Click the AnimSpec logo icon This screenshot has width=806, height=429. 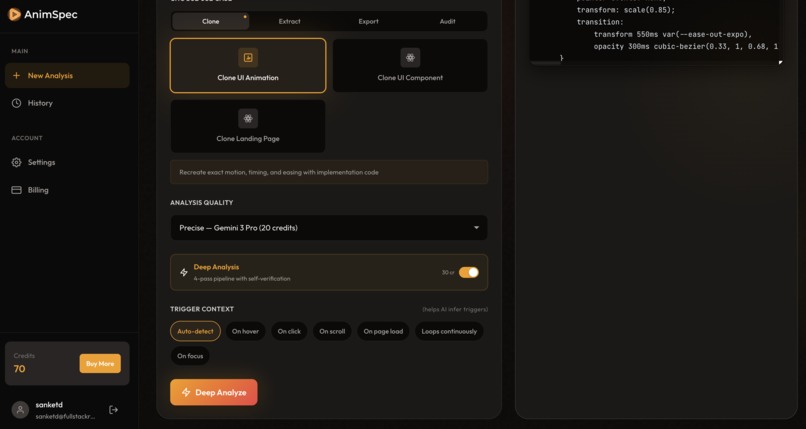14,14
